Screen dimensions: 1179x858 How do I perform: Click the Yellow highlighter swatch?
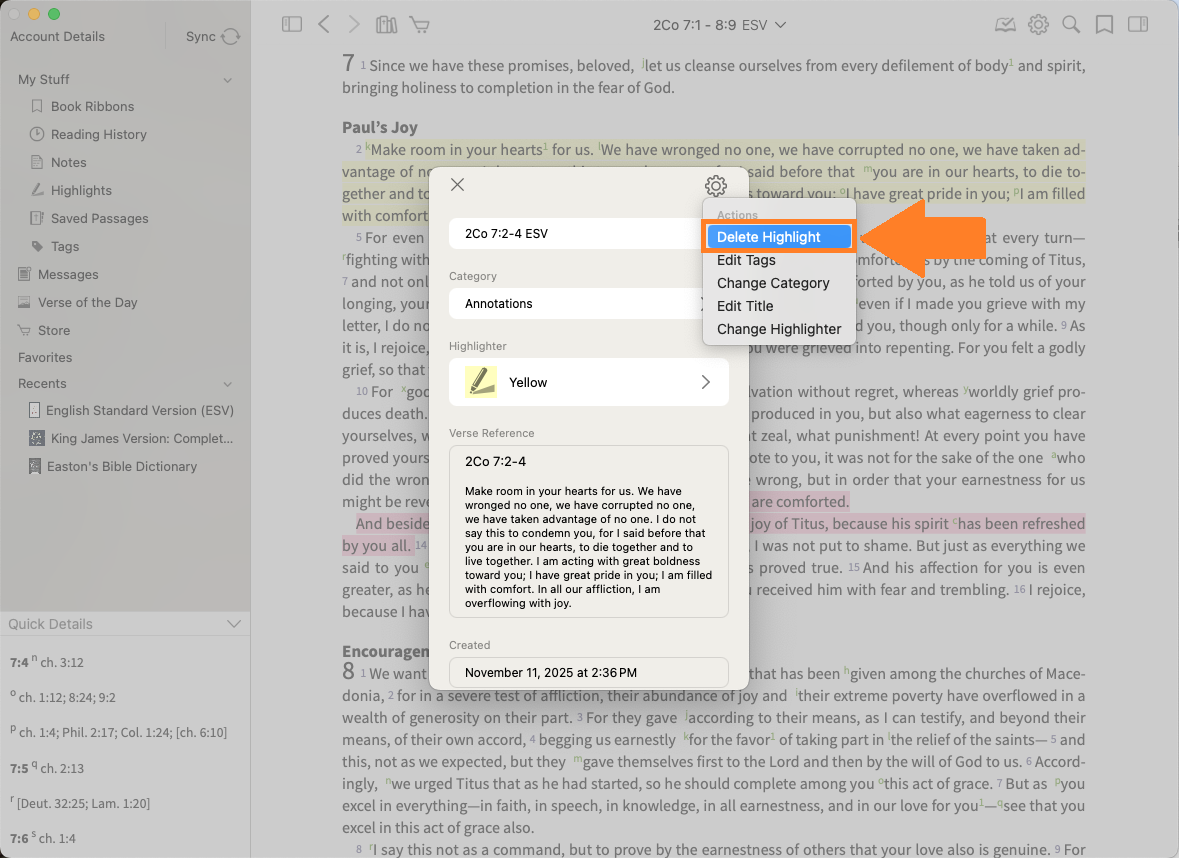(x=481, y=382)
